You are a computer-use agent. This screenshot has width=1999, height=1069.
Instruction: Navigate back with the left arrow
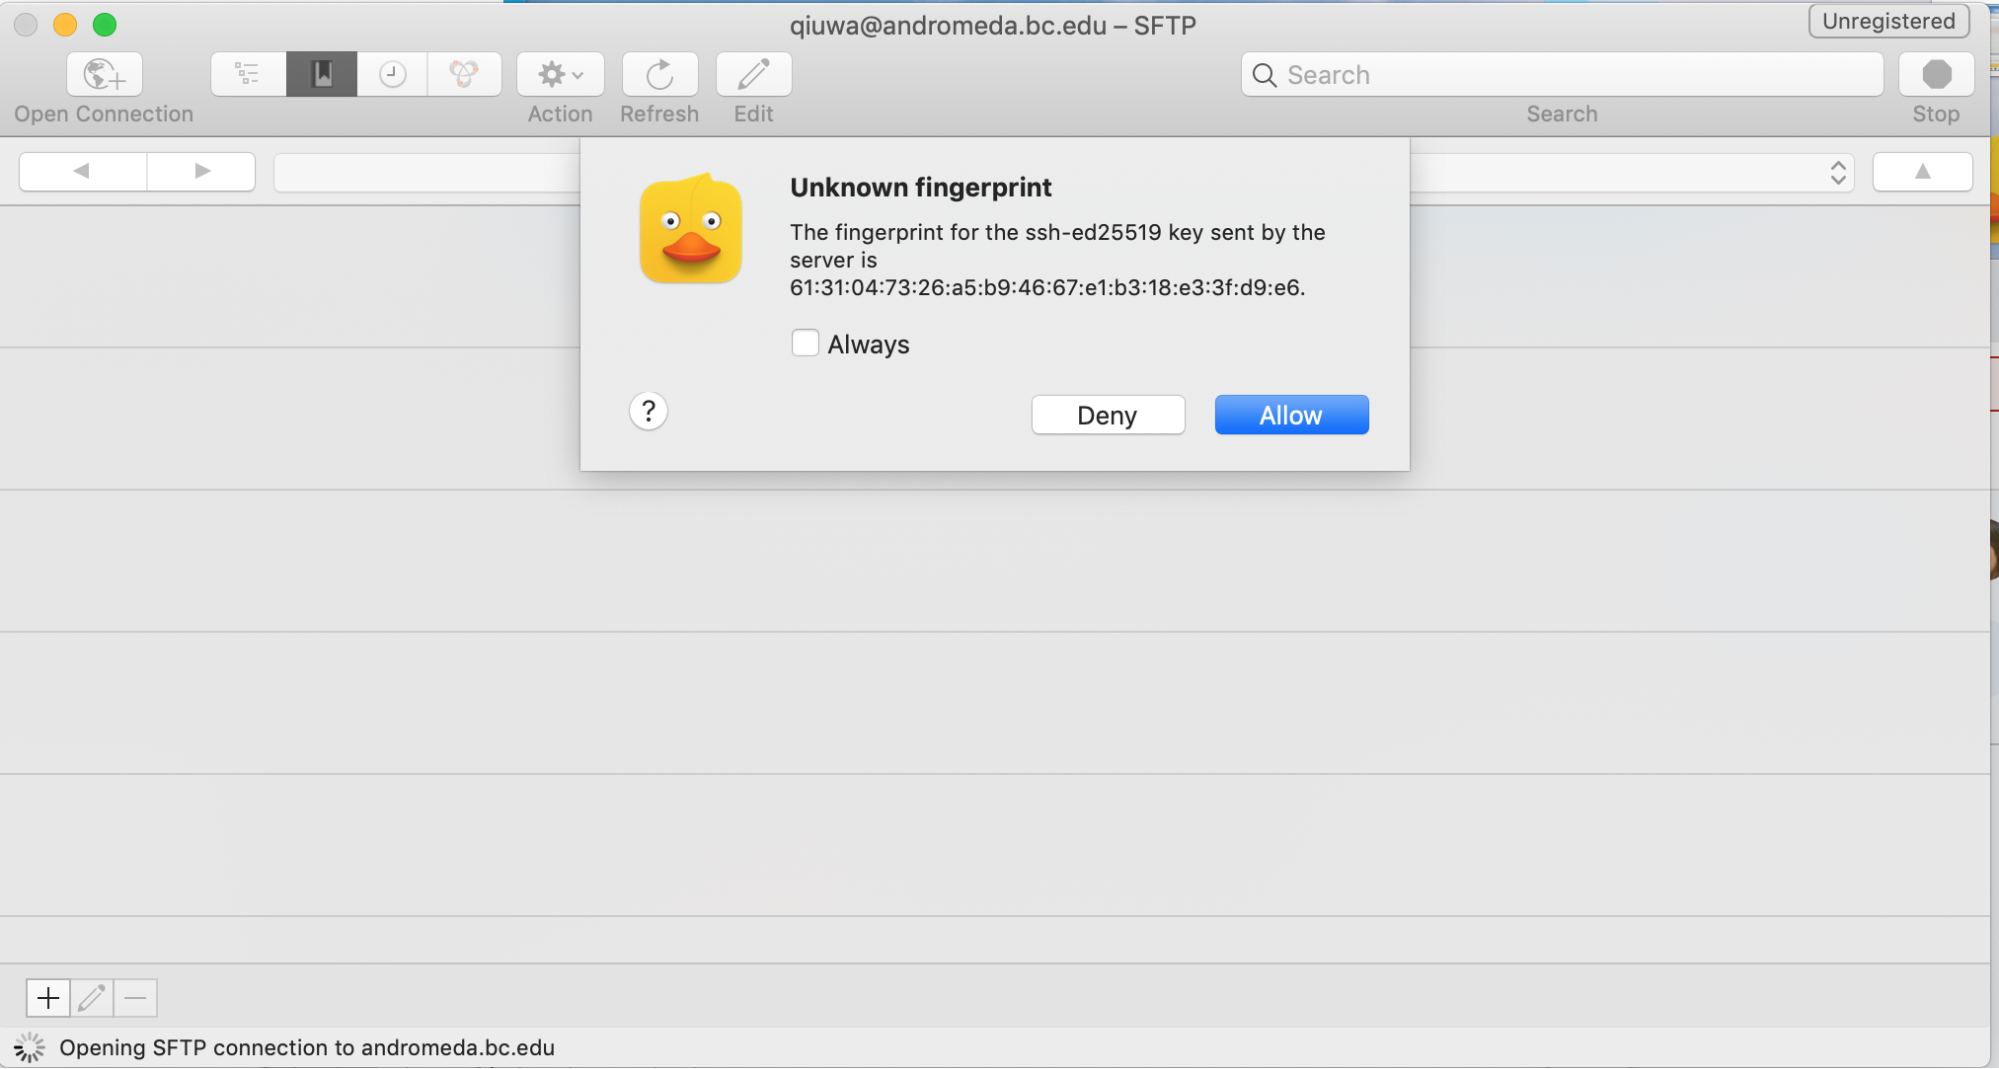pos(82,171)
